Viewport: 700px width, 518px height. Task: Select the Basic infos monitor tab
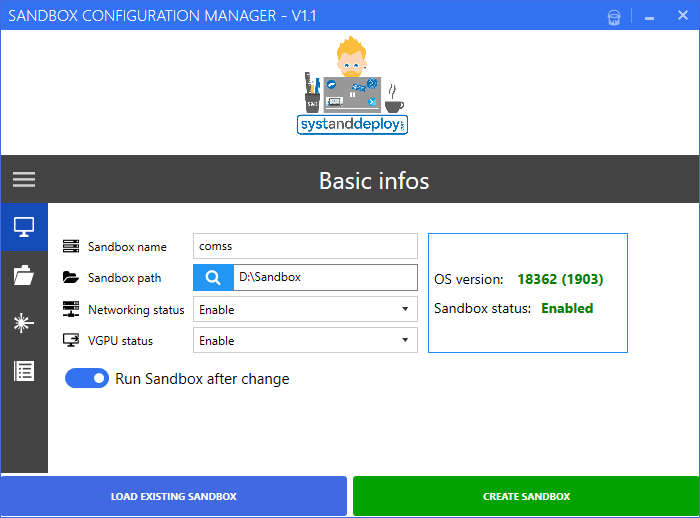pos(24,227)
